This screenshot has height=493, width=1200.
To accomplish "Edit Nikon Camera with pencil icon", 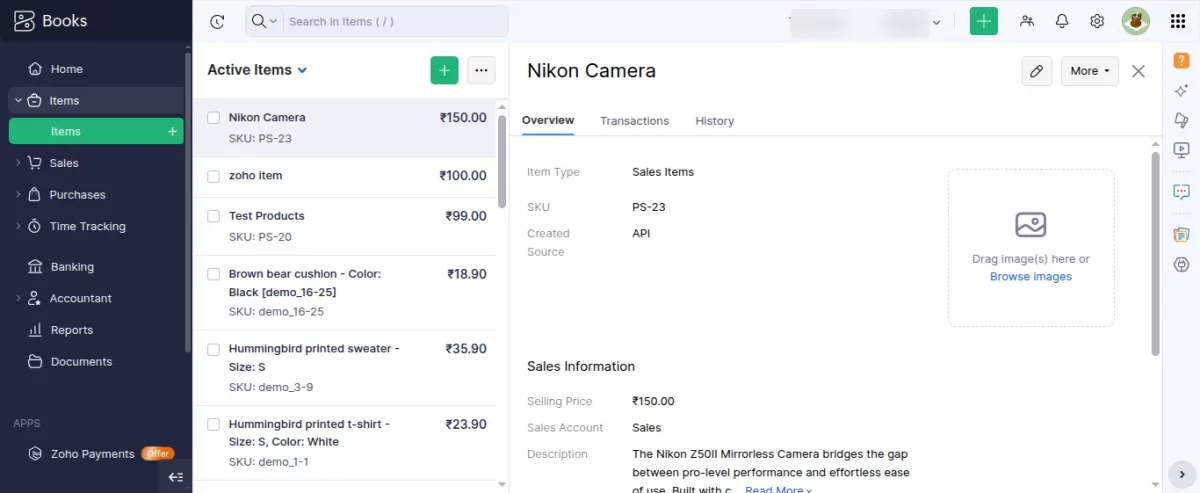I will coord(1037,71).
